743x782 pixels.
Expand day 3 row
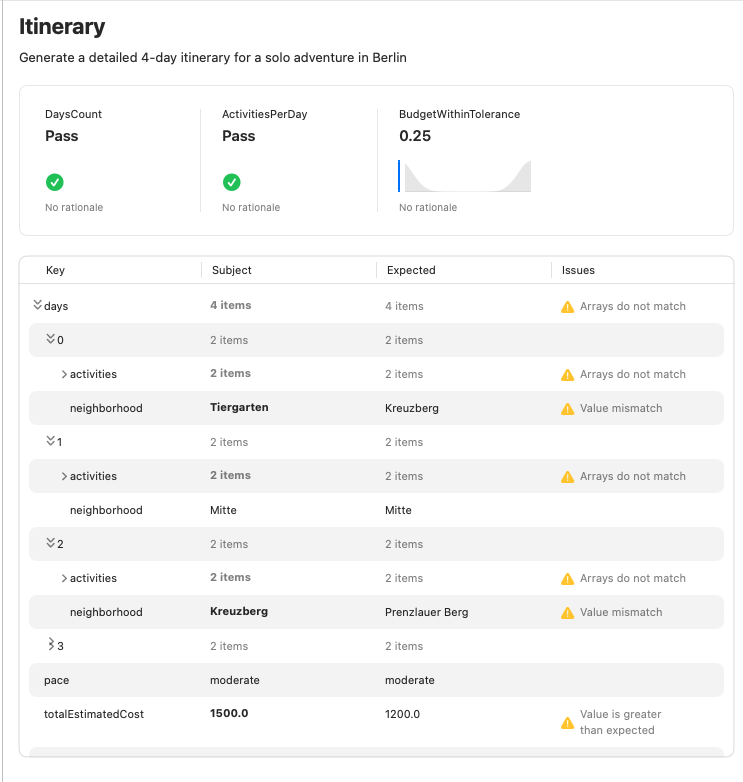pyautogui.click(x=50, y=644)
